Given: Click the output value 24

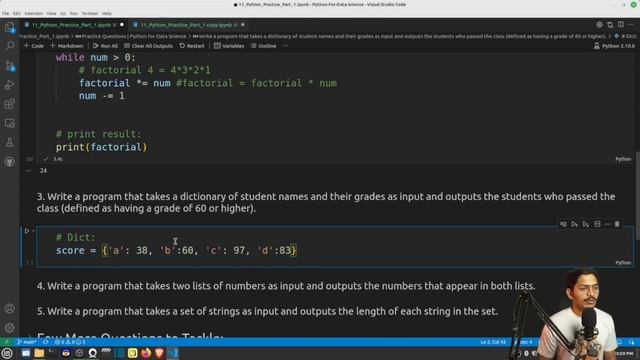Looking at the screenshot, I should 43,171.
